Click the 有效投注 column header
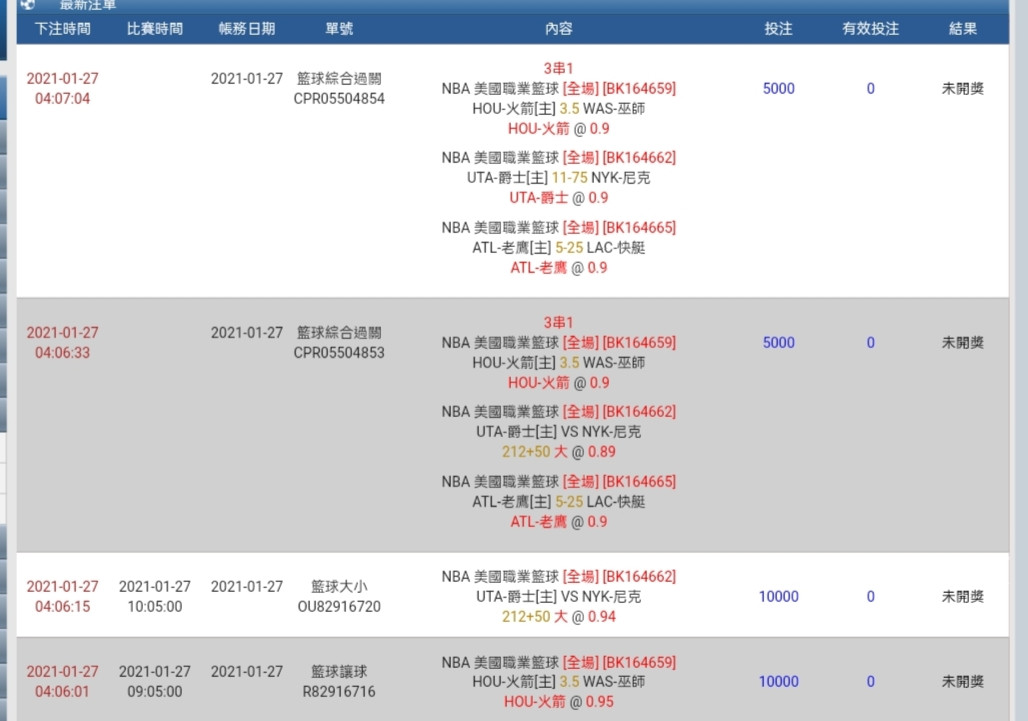This screenshot has height=721, width=1028. (x=871, y=29)
